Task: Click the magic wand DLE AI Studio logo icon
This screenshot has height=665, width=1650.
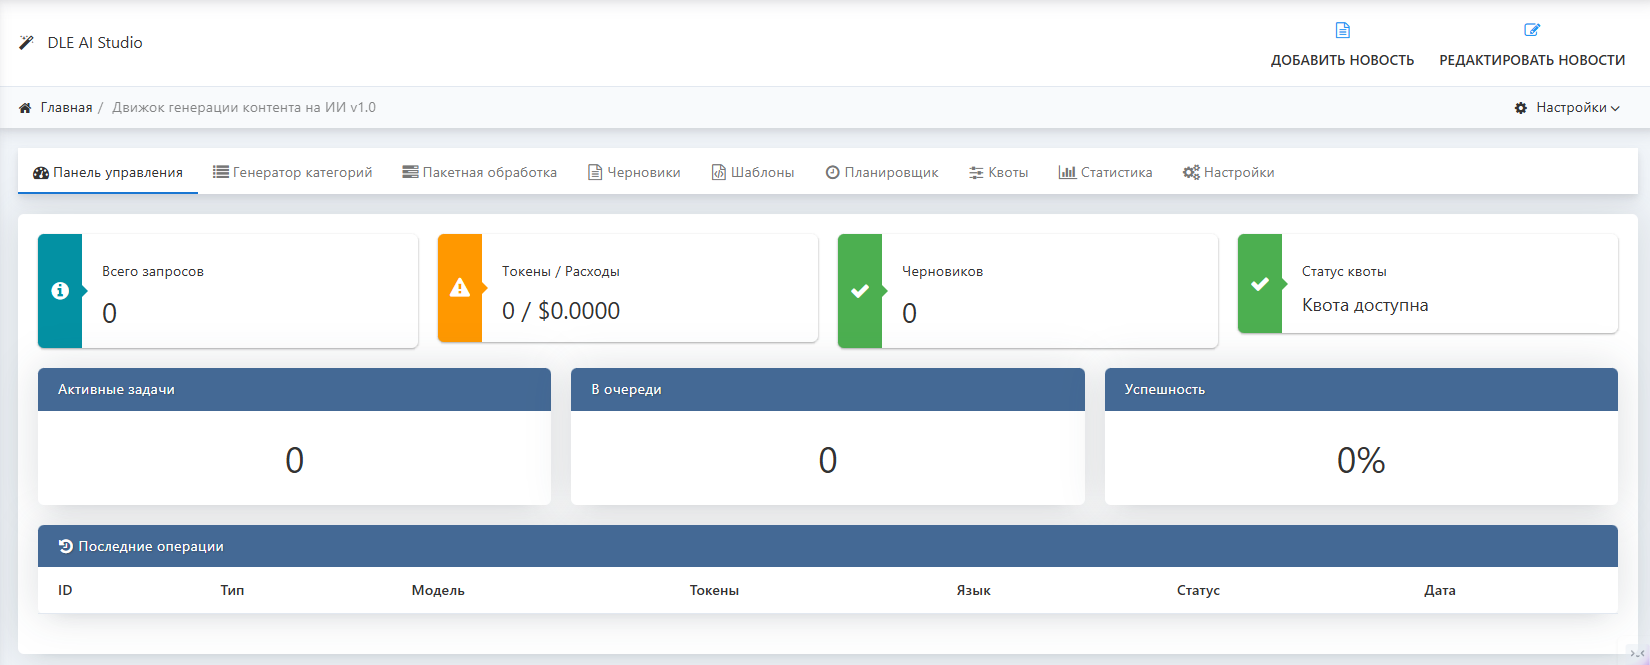Action: (26, 43)
